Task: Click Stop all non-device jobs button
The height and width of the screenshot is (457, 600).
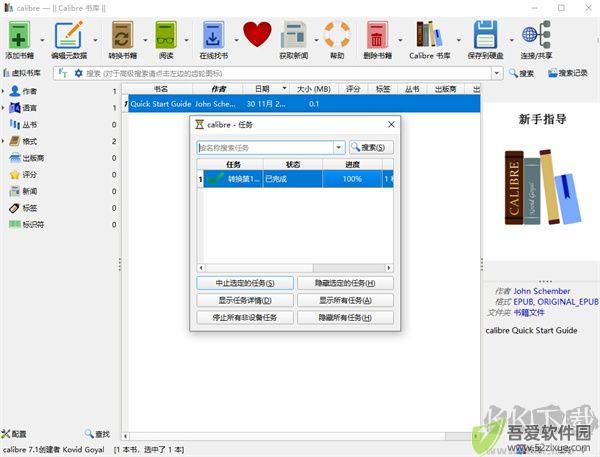Action: pos(245,317)
